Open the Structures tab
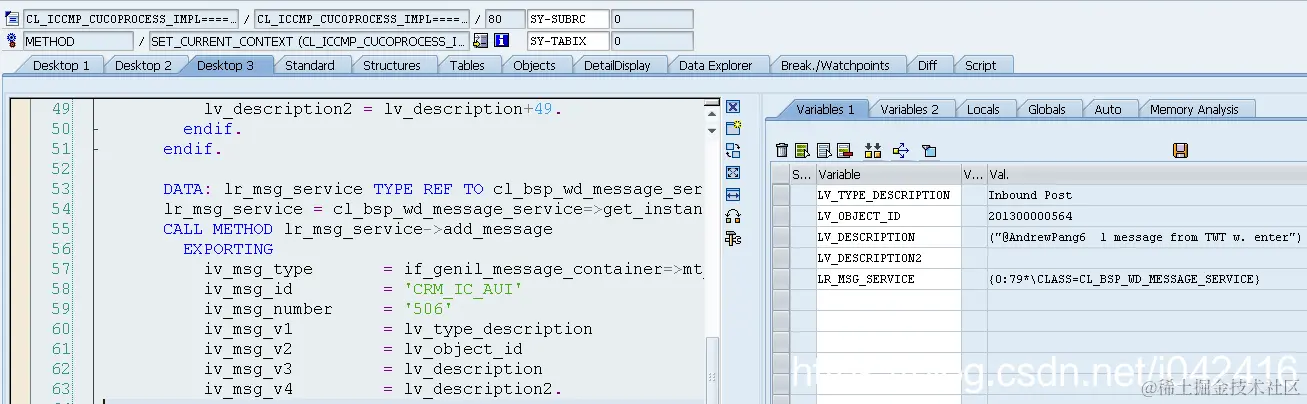 (391, 65)
